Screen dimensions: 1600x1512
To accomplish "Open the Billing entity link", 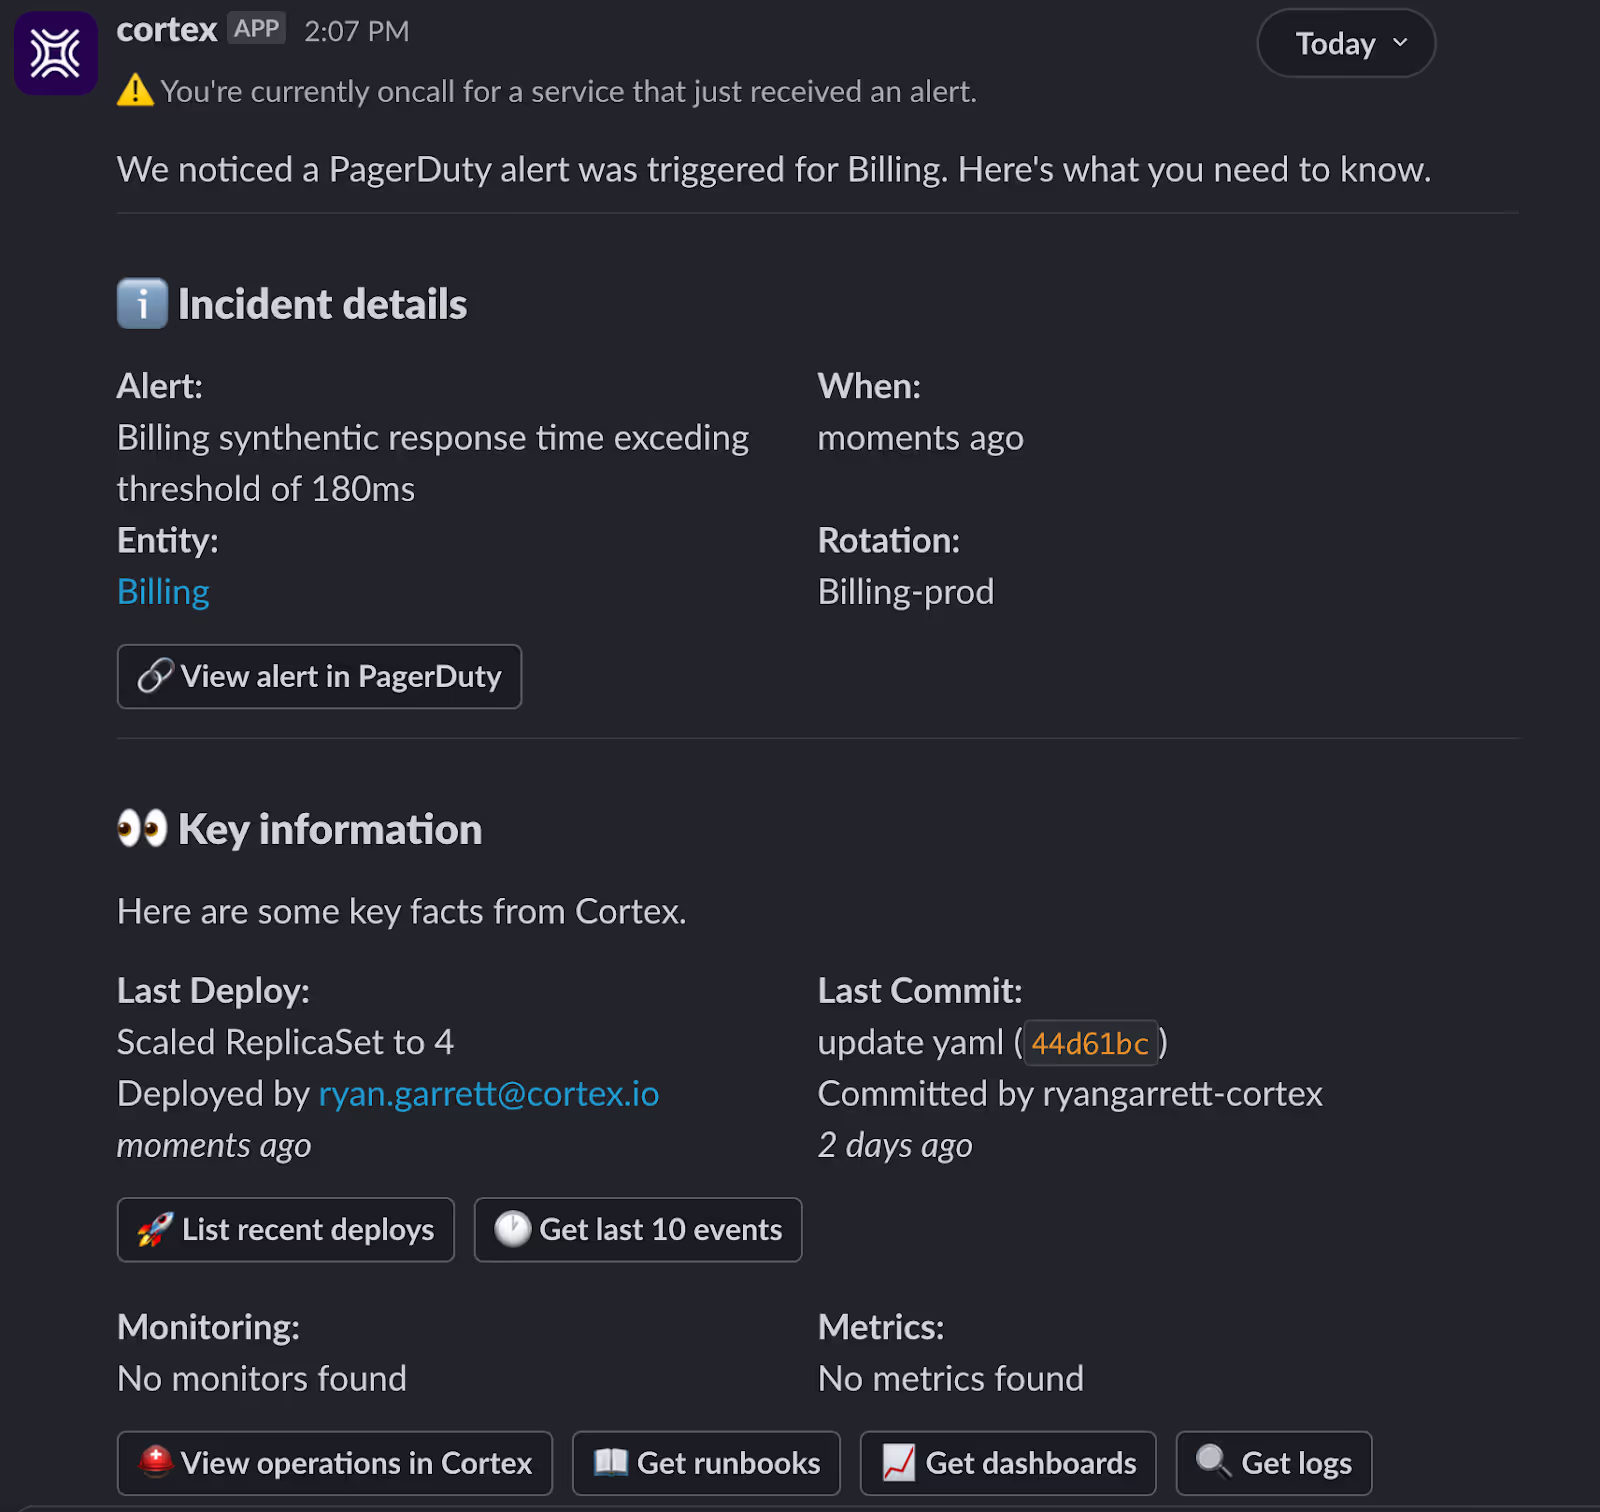I will (x=163, y=592).
